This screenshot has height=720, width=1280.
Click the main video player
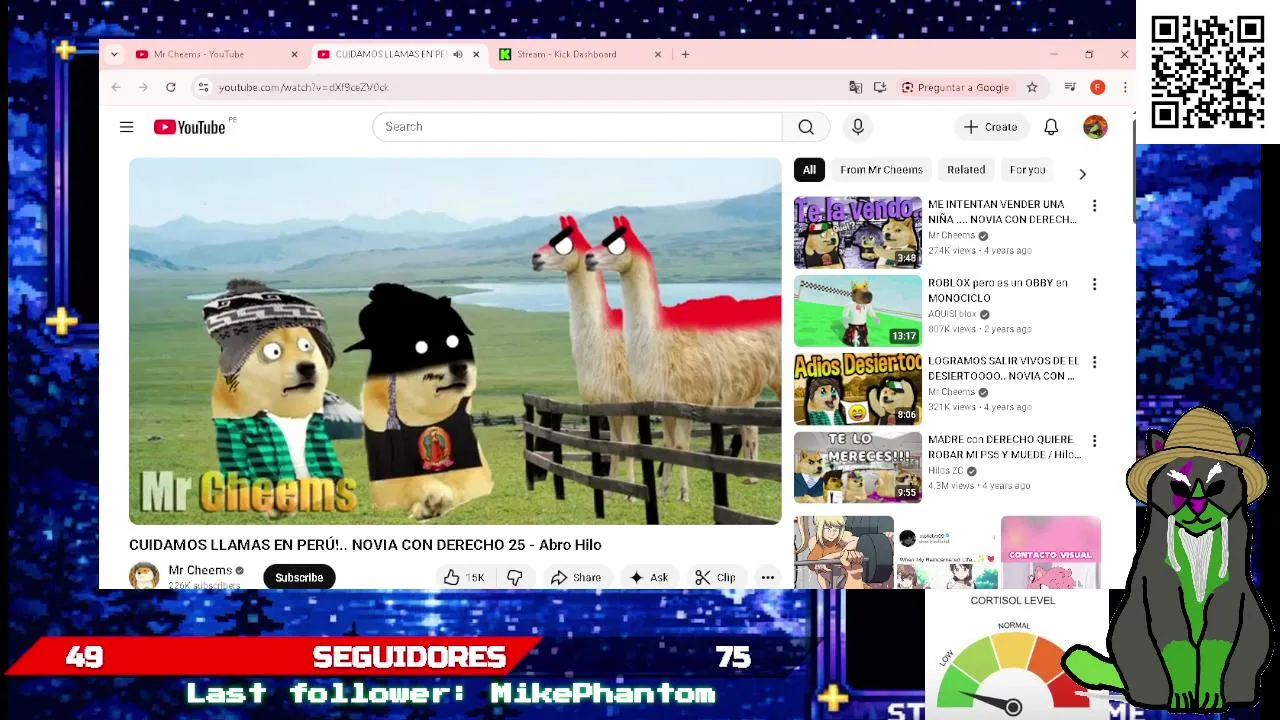(455, 341)
